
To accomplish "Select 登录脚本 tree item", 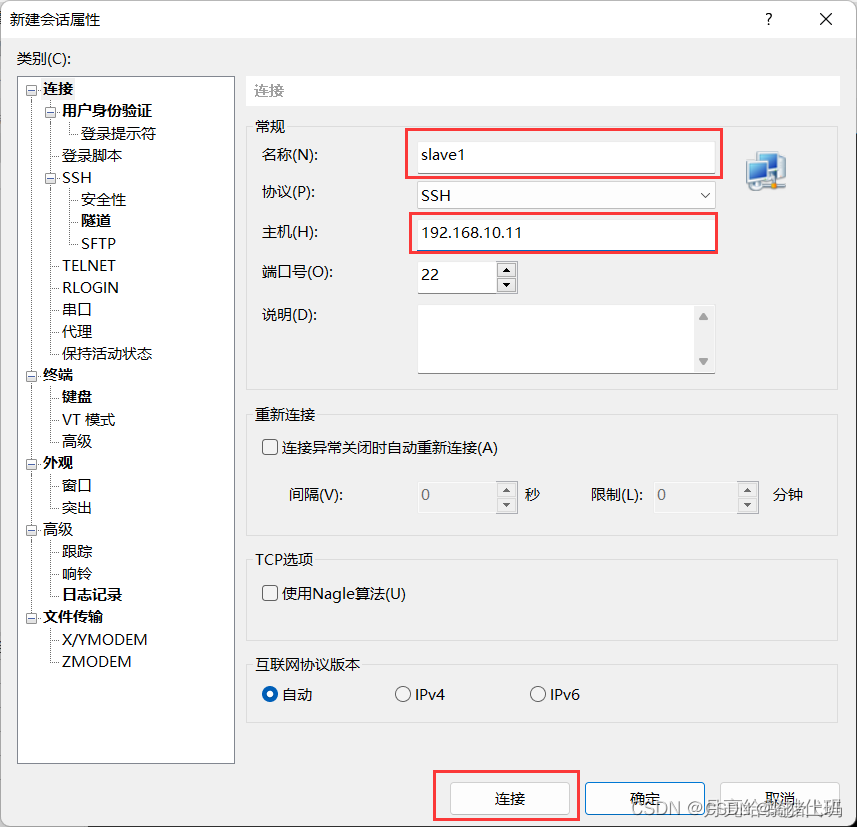I will point(92,156).
